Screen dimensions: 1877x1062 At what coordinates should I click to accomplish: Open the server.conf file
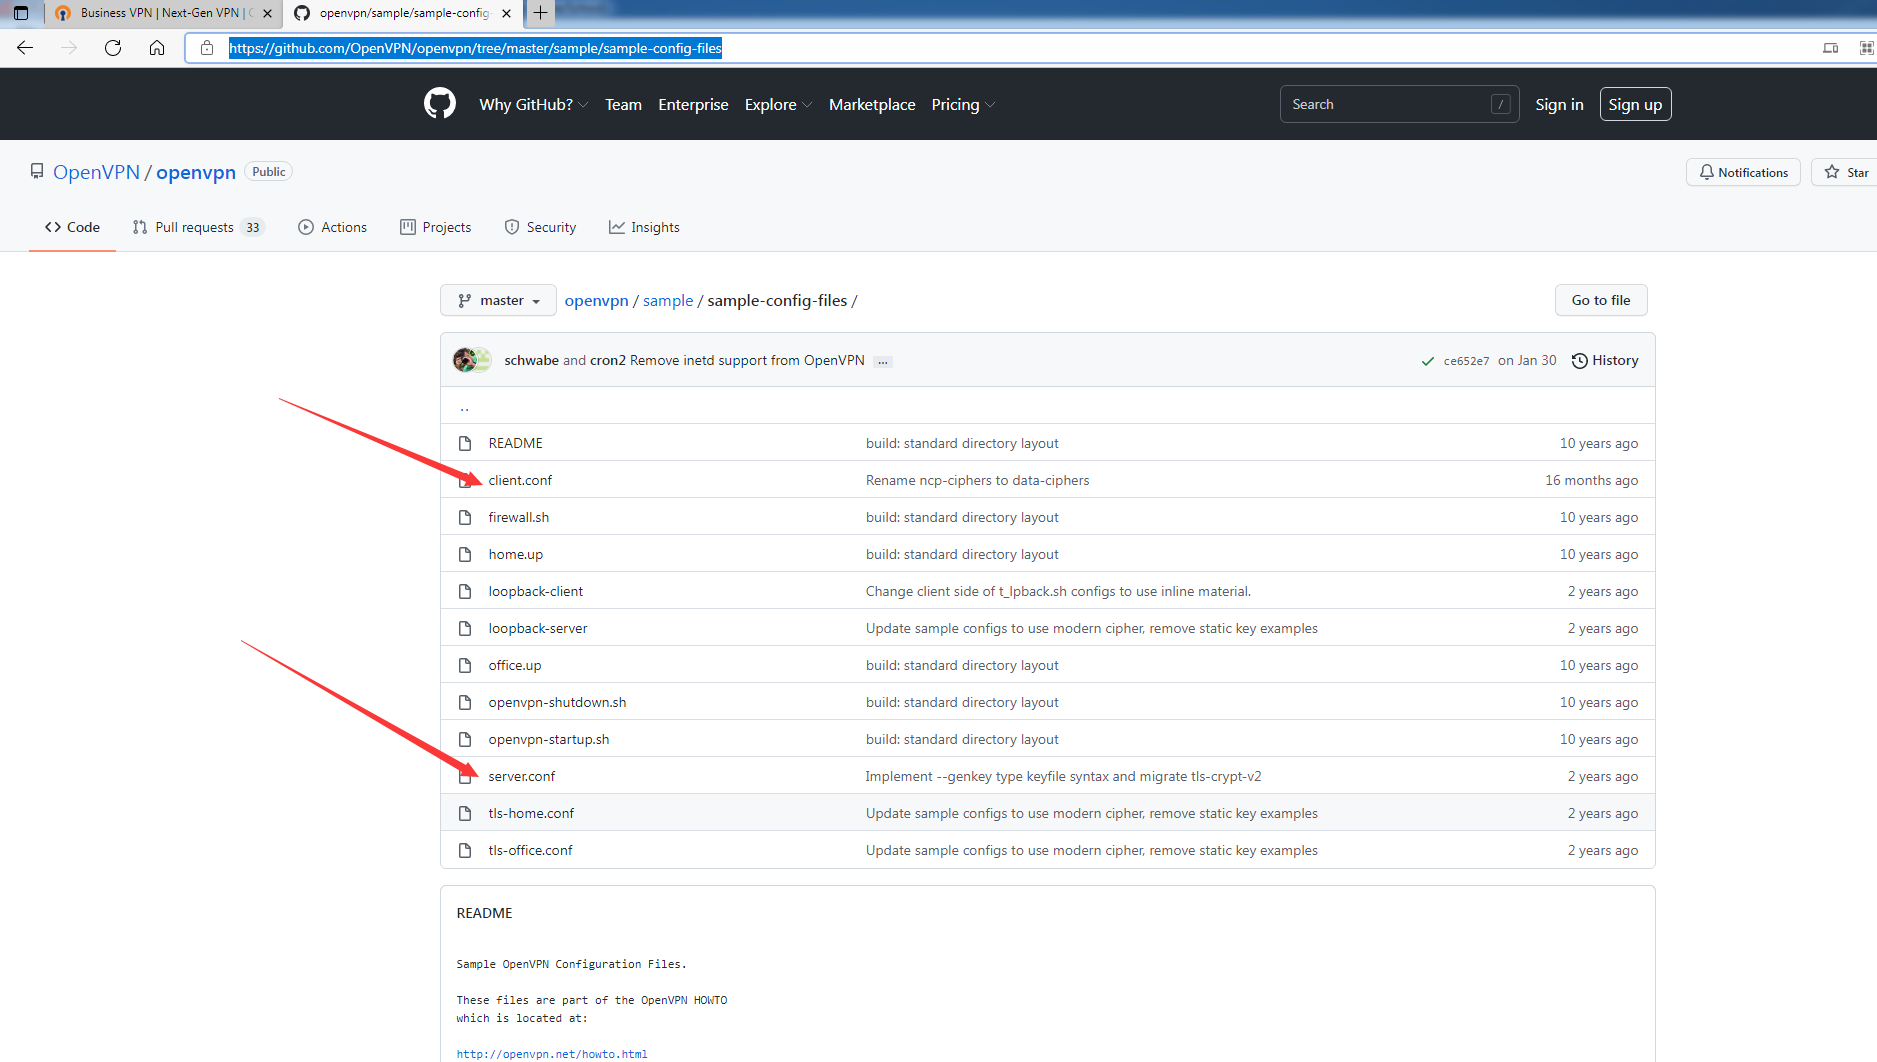tap(521, 775)
